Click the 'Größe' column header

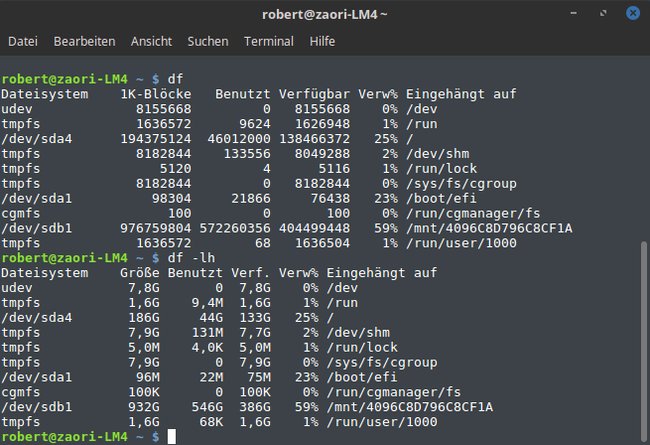point(140,273)
